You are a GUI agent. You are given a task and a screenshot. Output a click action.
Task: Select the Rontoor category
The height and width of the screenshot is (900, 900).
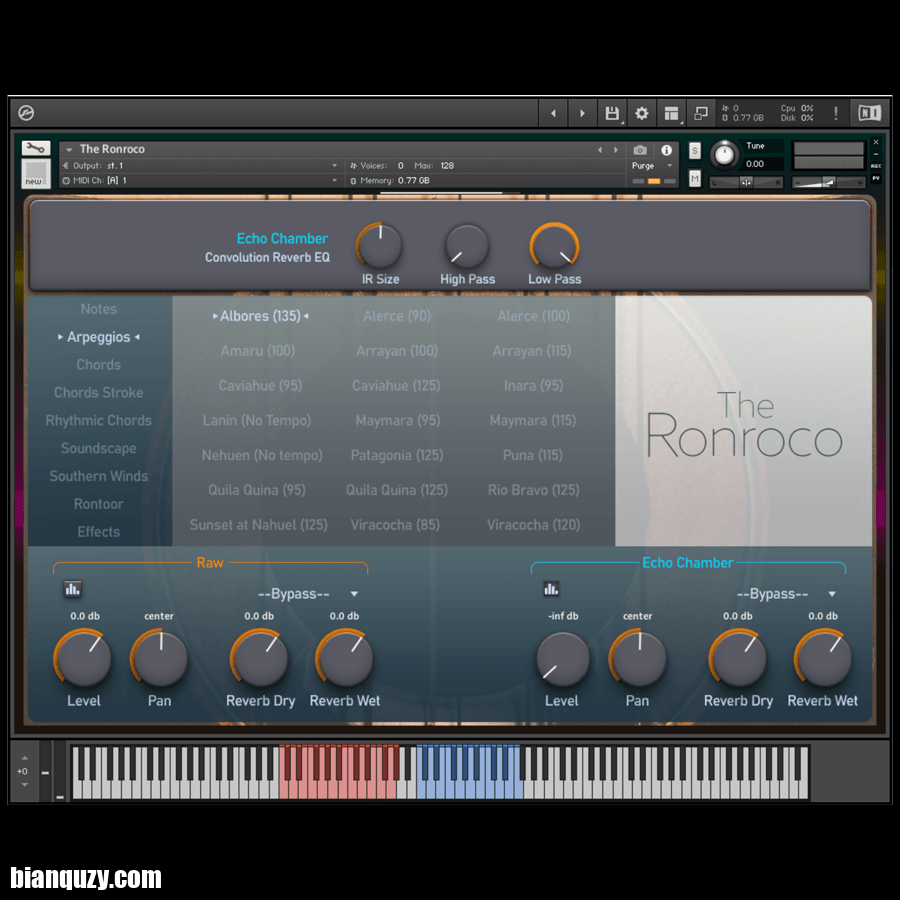pyautogui.click(x=99, y=504)
